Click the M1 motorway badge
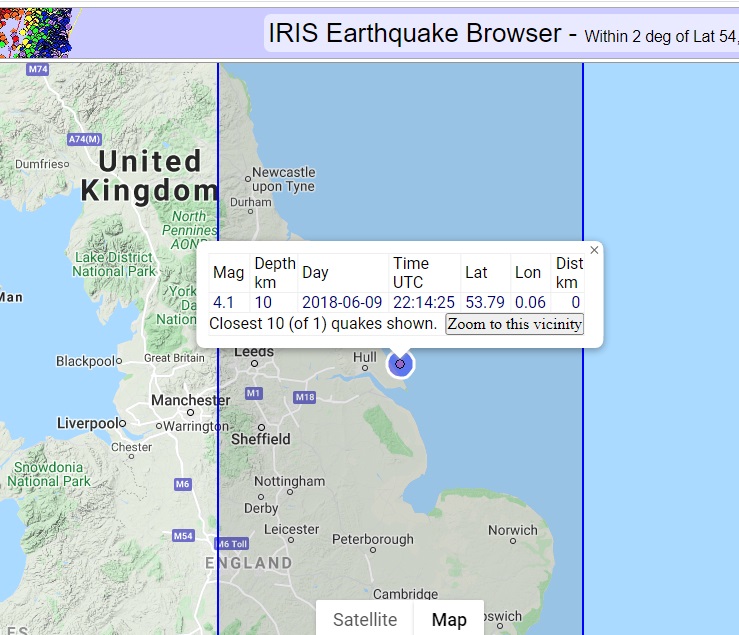The image size is (739, 635). (x=254, y=393)
